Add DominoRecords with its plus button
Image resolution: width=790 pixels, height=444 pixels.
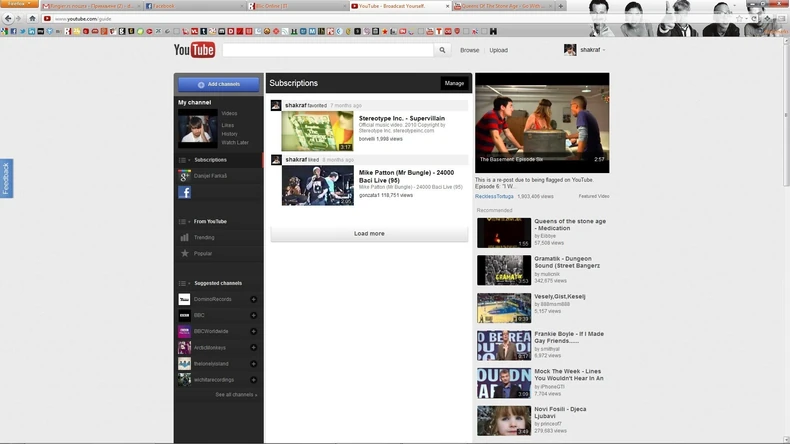pyautogui.click(x=253, y=300)
